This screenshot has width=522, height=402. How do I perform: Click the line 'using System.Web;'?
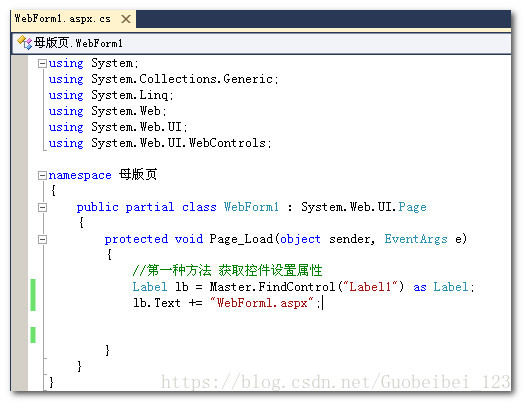(x=107, y=111)
